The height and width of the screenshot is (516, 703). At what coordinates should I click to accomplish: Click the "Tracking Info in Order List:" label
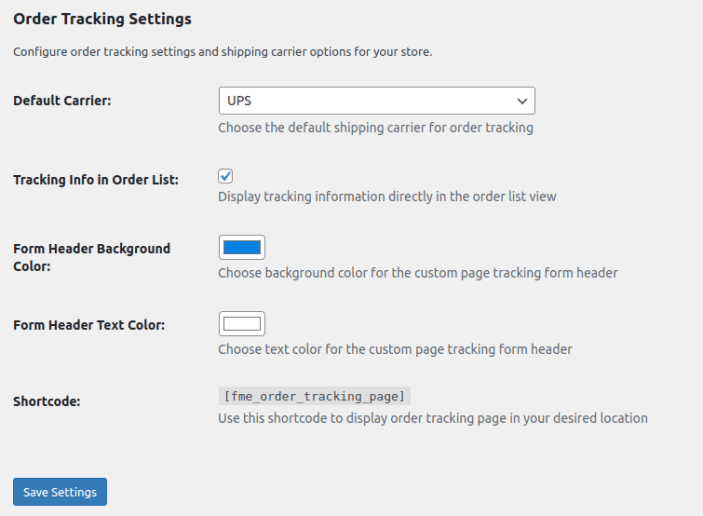pos(96,180)
